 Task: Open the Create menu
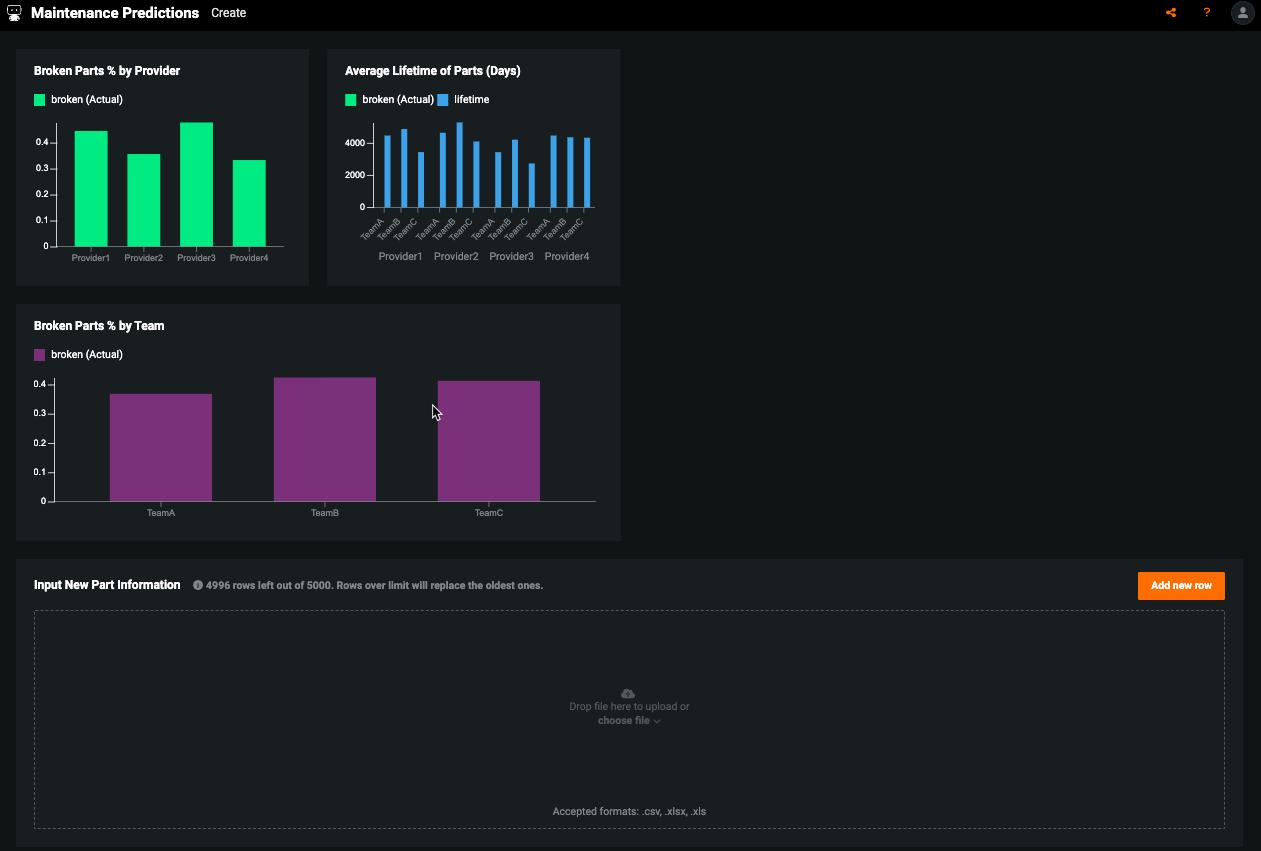coord(228,13)
